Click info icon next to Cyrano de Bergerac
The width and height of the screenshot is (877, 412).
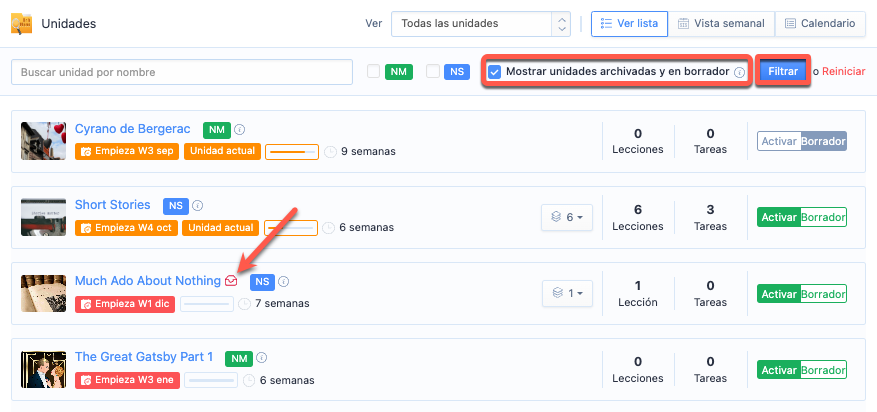[240, 130]
